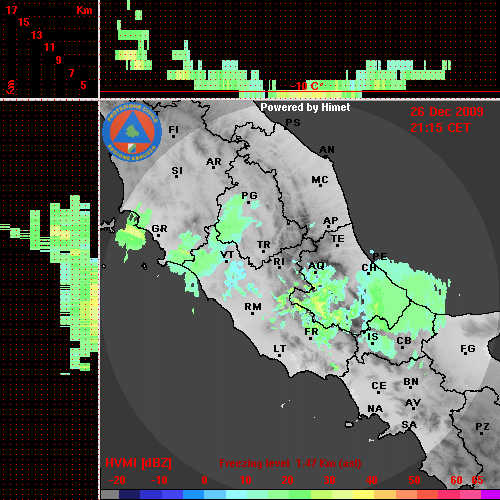
Task: Click the AN city marker on the coast
Action: pos(325,157)
